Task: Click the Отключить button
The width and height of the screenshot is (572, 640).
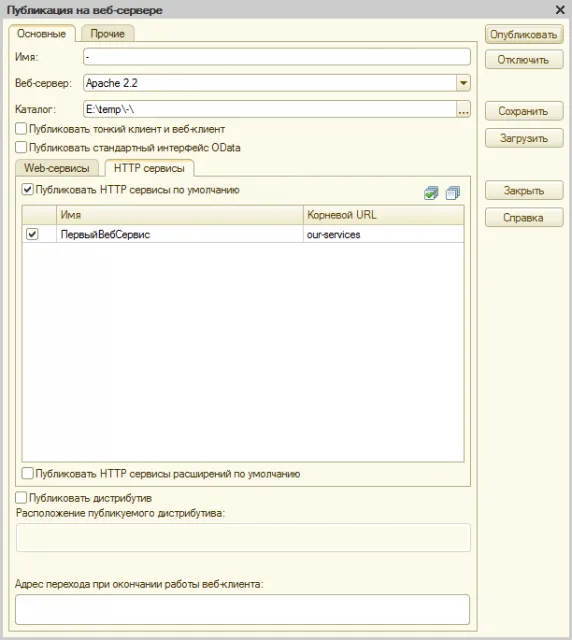Action: (x=524, y=60)
